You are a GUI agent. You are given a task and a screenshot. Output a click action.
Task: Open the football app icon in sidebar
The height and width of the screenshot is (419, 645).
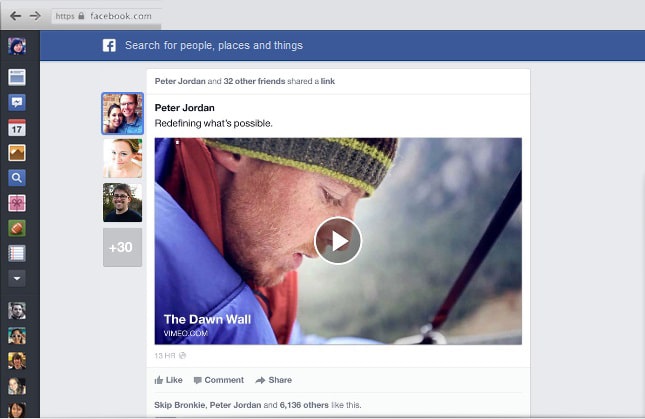(x=17, y=228)
